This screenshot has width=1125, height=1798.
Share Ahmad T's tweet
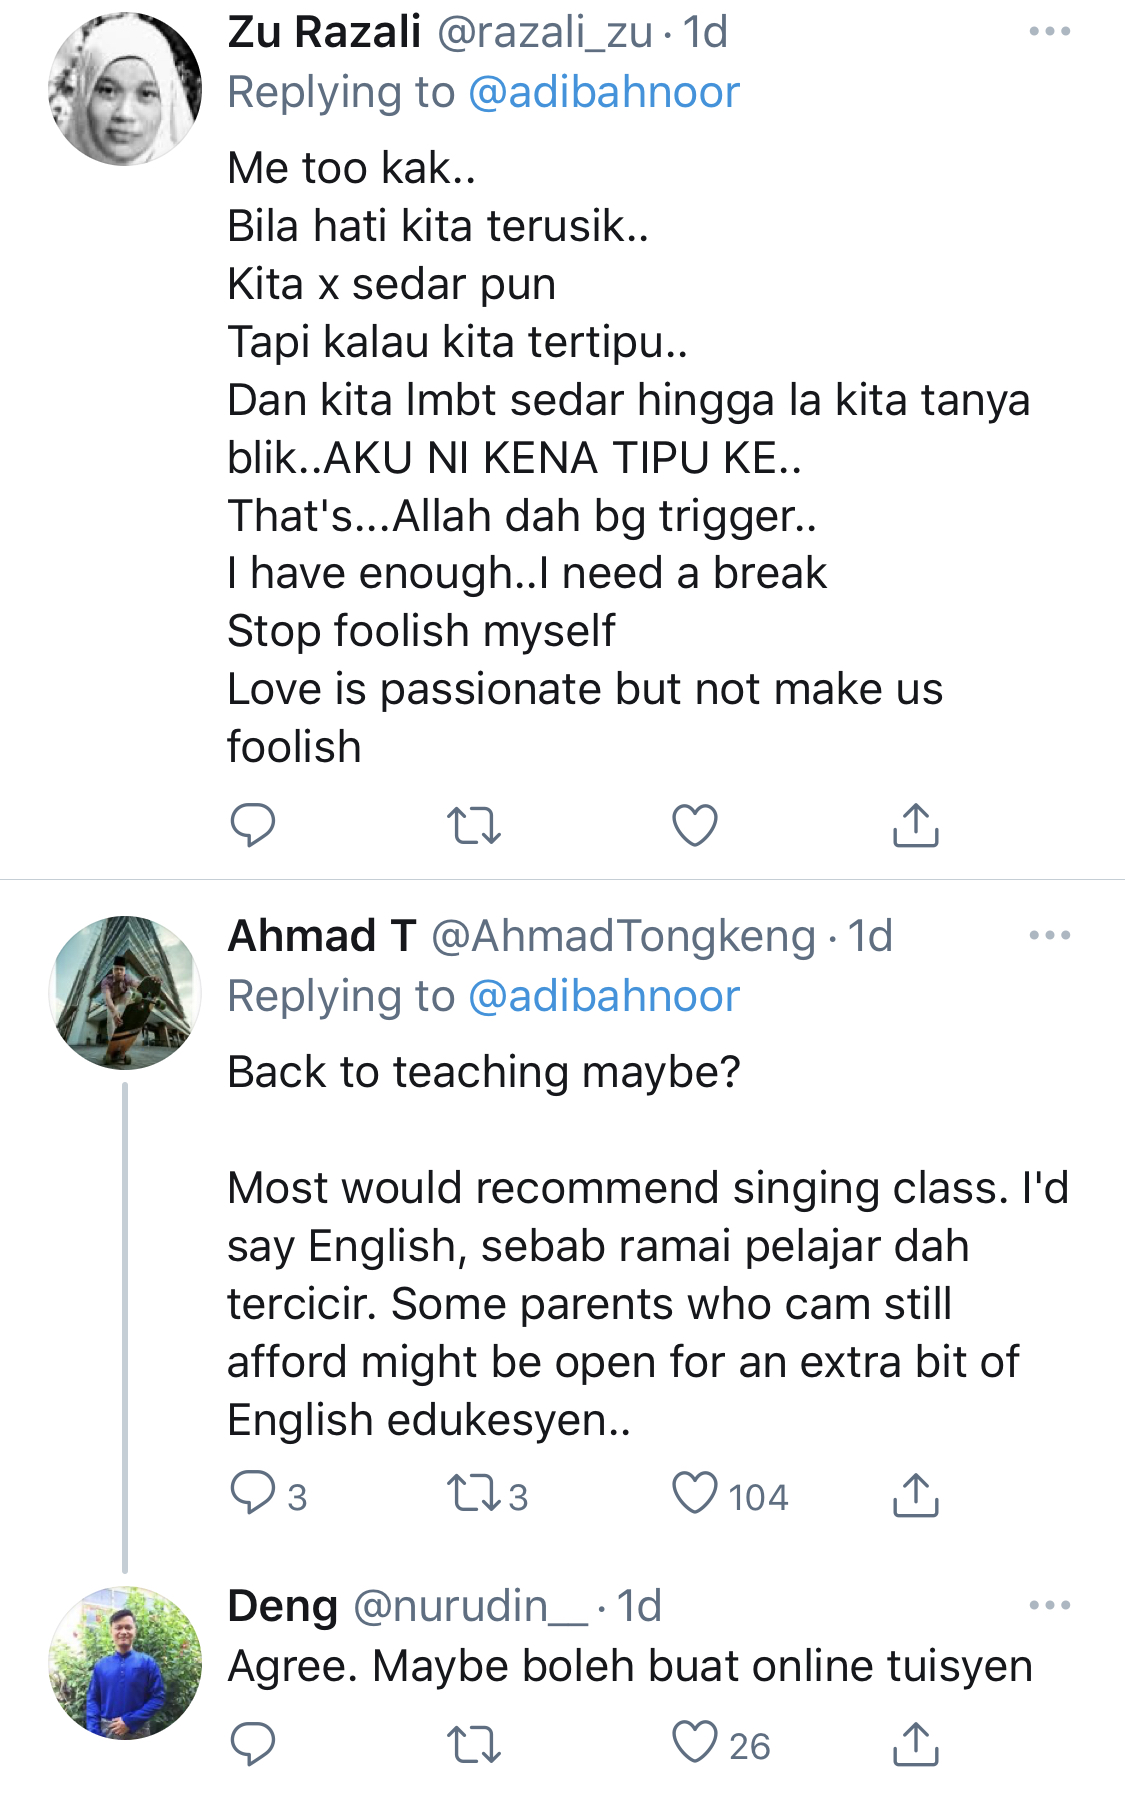pyautogui.click(x=915, y=1494)
